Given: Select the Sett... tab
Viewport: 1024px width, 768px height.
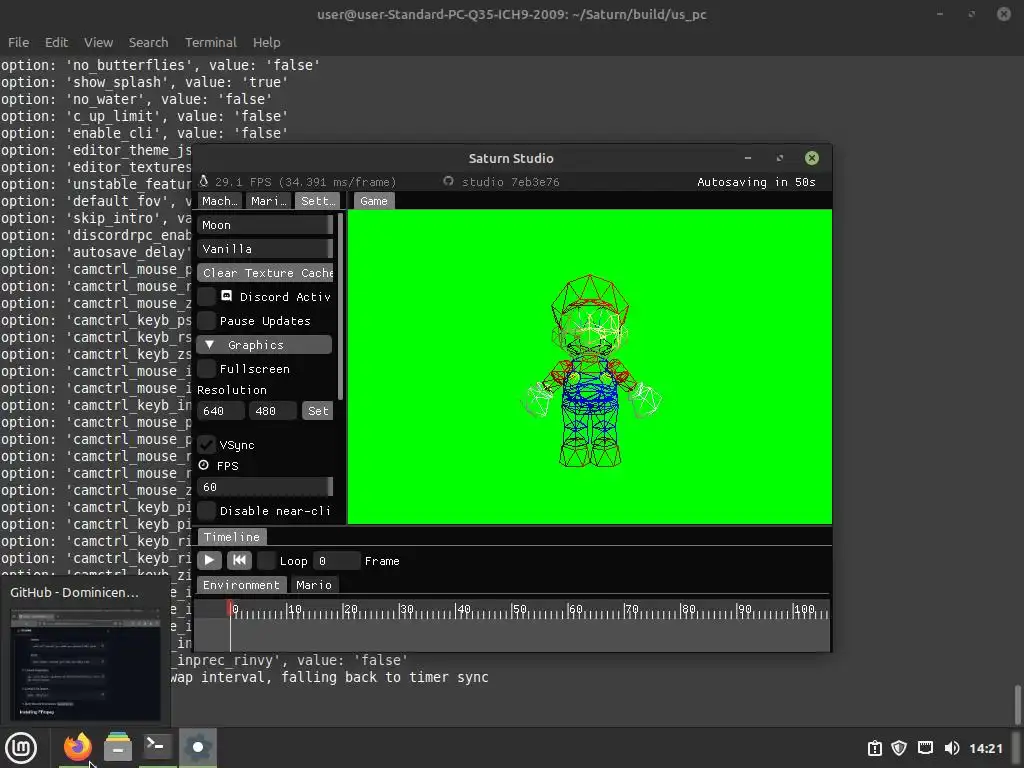Looking at the screenshot, I should tap(317, 201).
